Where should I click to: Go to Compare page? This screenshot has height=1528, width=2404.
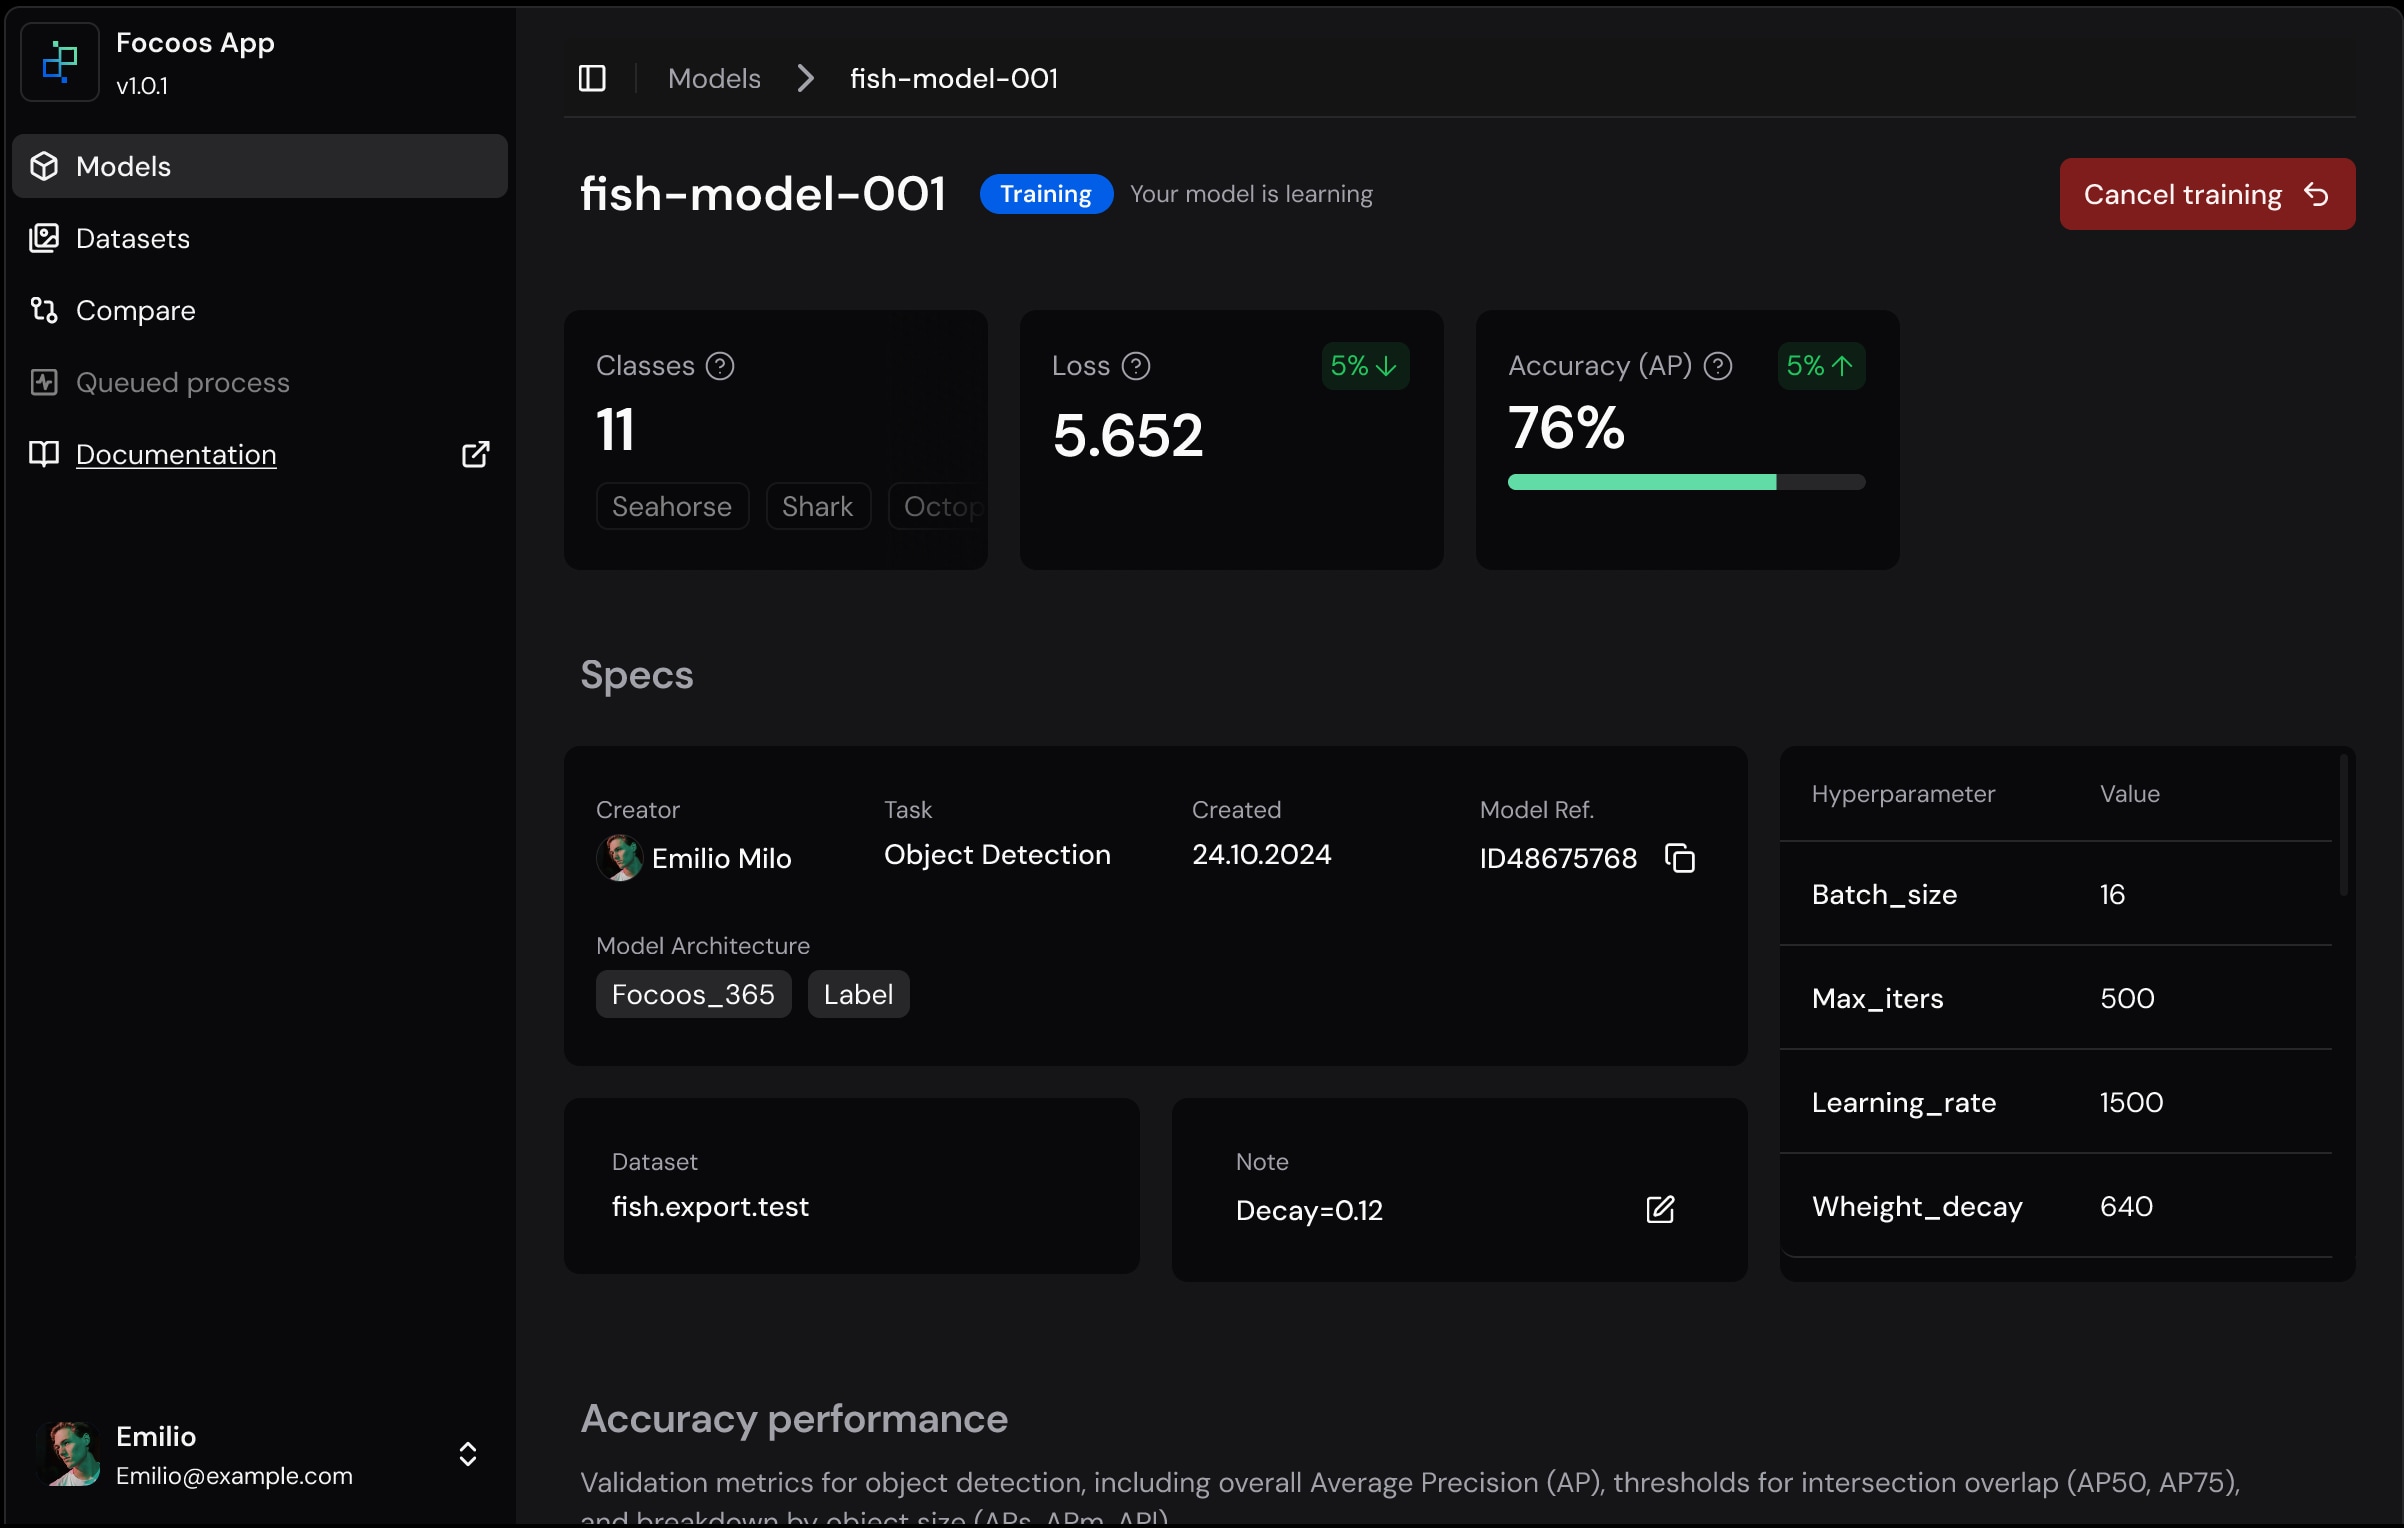click(135, 310)
